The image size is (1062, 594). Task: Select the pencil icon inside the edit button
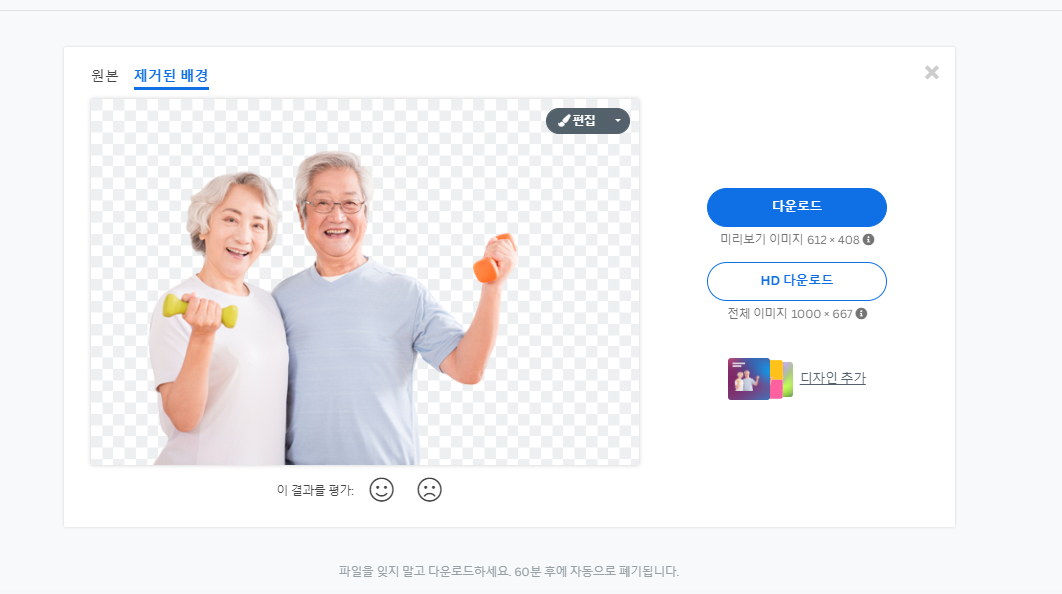tap(563, 120)
